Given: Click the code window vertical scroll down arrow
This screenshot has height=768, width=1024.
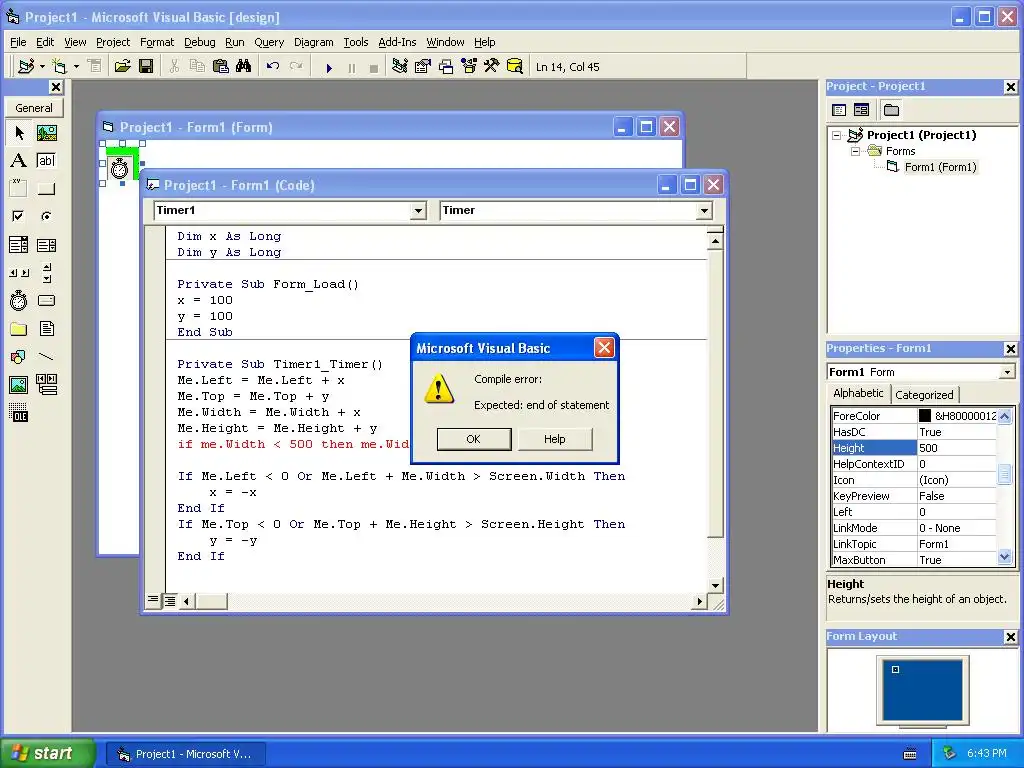Looking at the screenshot, I should (715, 585).
